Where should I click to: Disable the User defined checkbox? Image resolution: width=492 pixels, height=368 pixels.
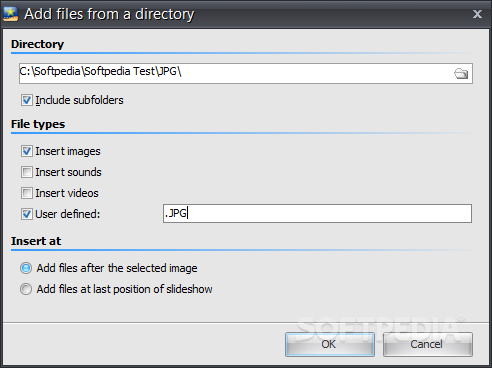point(27,214)
